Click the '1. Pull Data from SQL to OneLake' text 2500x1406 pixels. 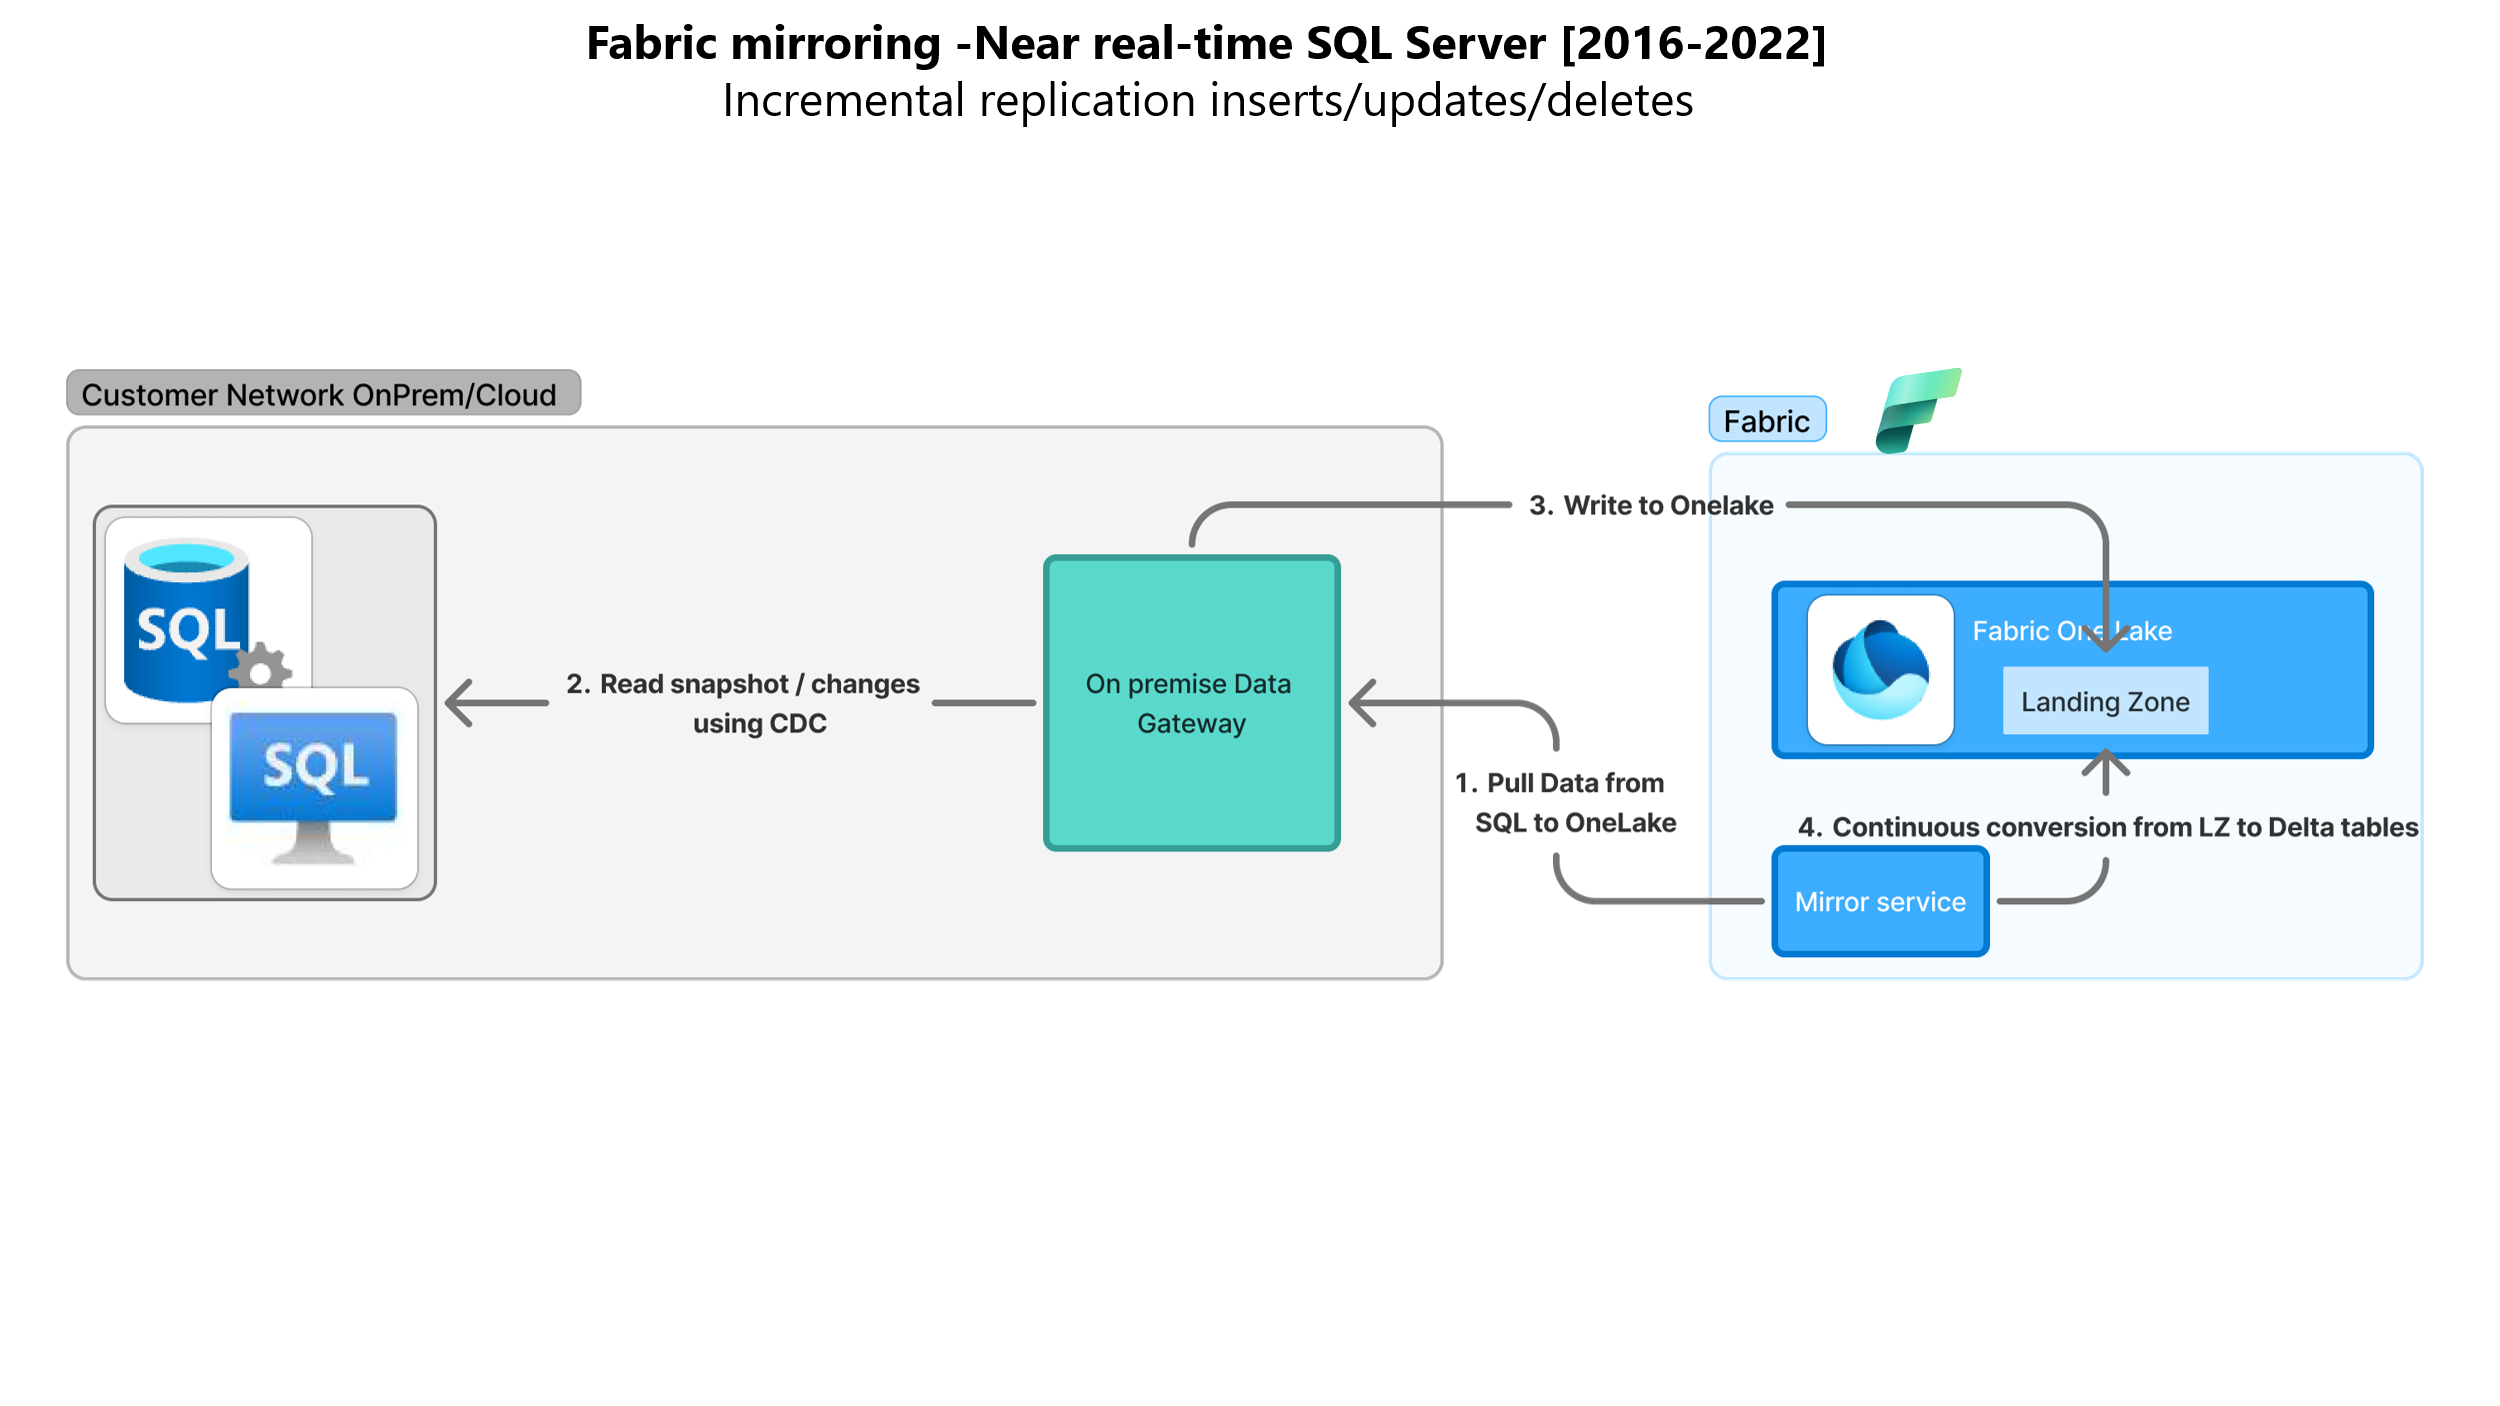pos(1565,802)
